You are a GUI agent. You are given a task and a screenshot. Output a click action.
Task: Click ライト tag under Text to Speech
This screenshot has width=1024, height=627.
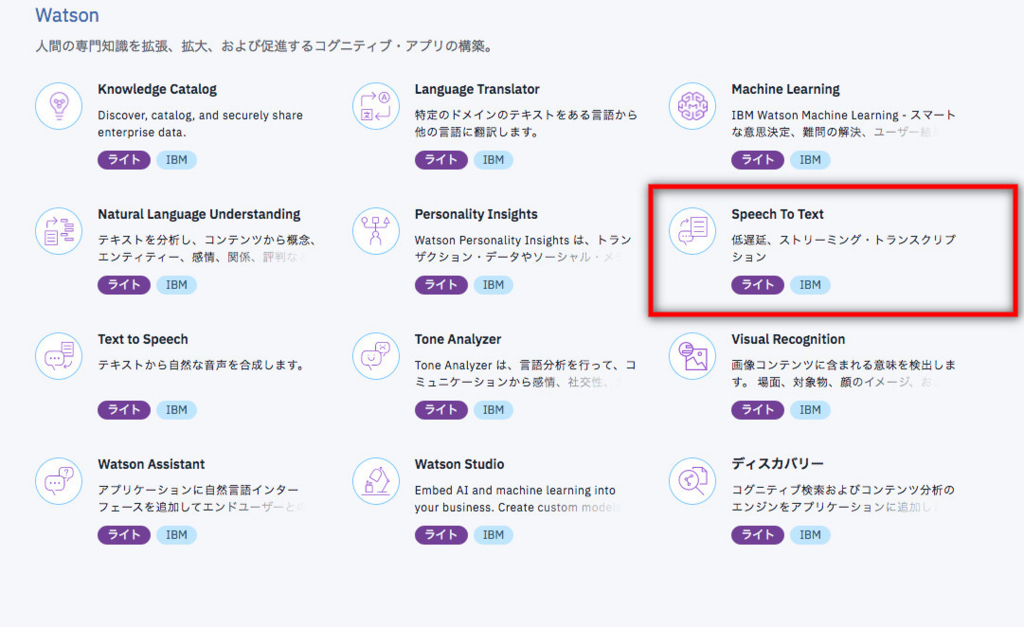124,410
